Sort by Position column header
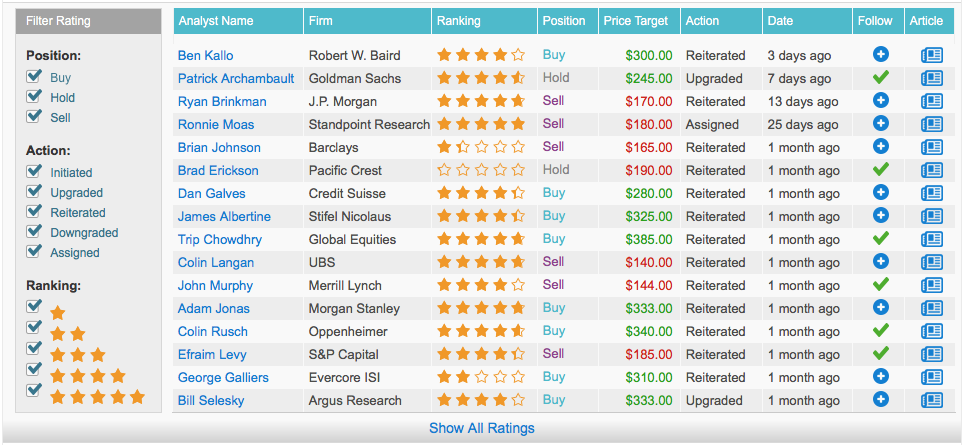This screenshot has width=966, height=445. [567, 21]
